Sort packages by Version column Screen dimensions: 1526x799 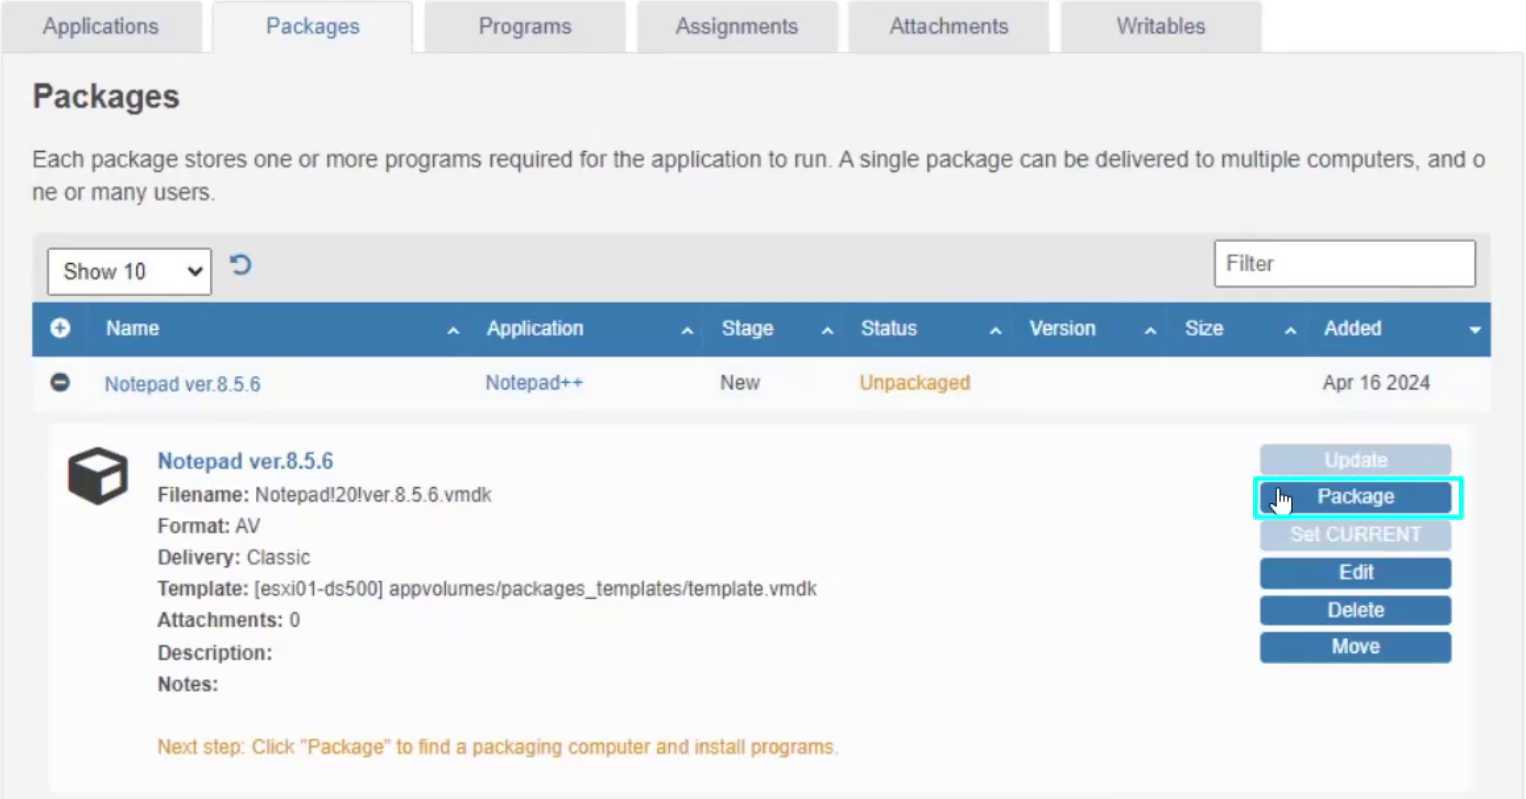(1062, 328)
